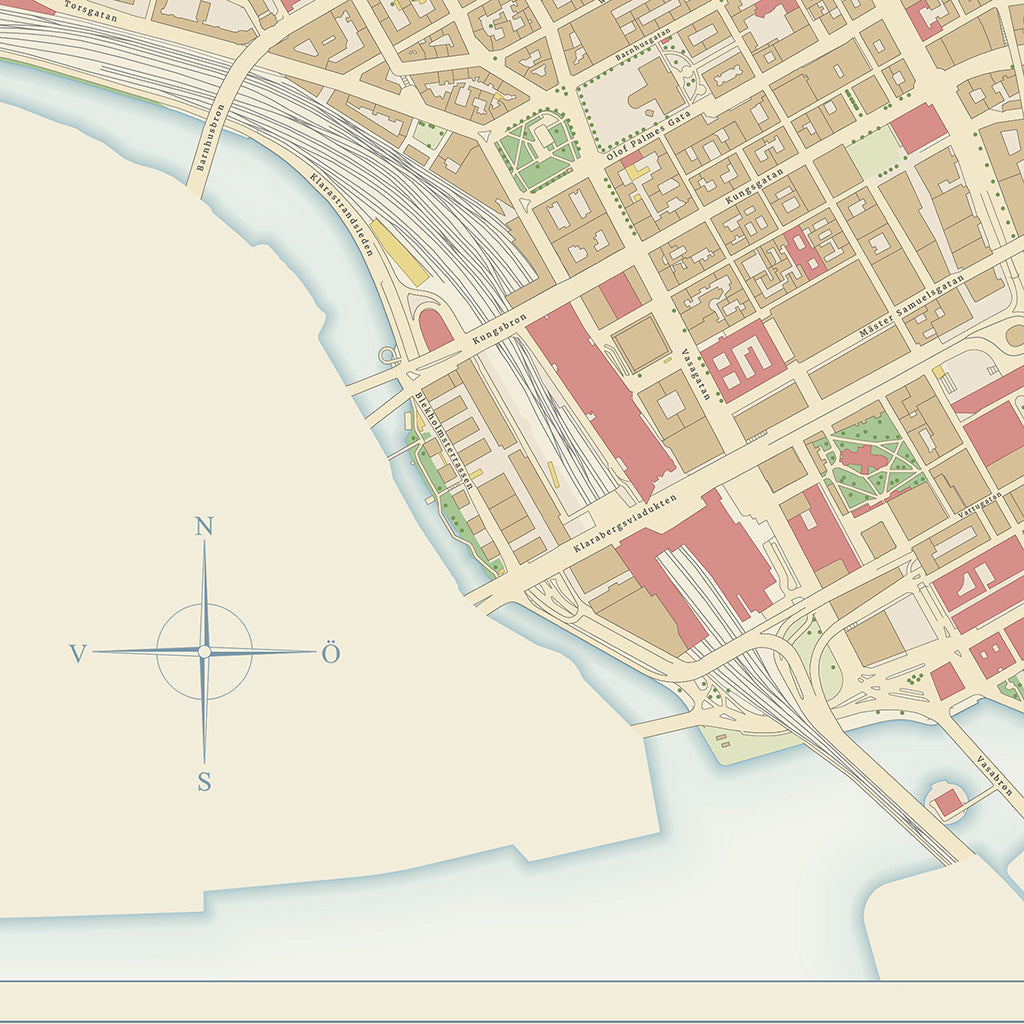
Task: Click the Blekholmsterrassen street label
Action: point(443,441)
